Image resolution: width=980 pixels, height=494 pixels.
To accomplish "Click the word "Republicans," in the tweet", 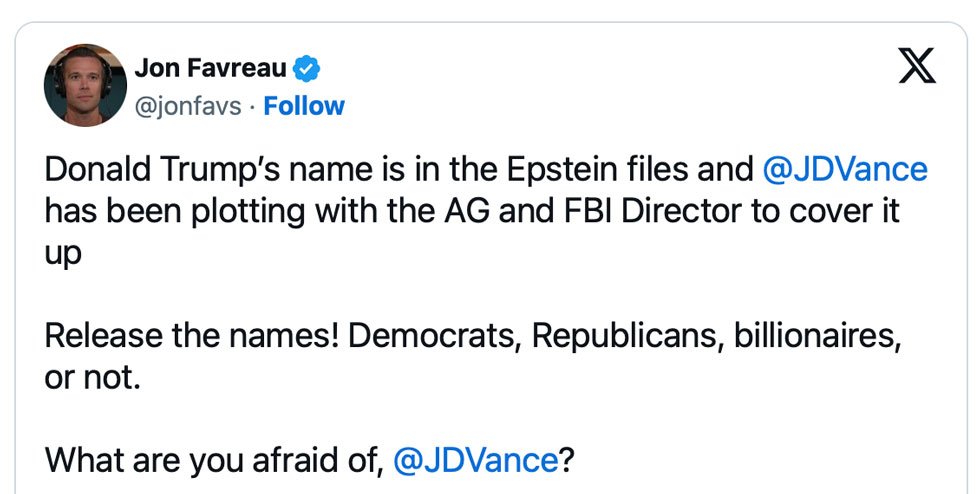I will 627,336.
